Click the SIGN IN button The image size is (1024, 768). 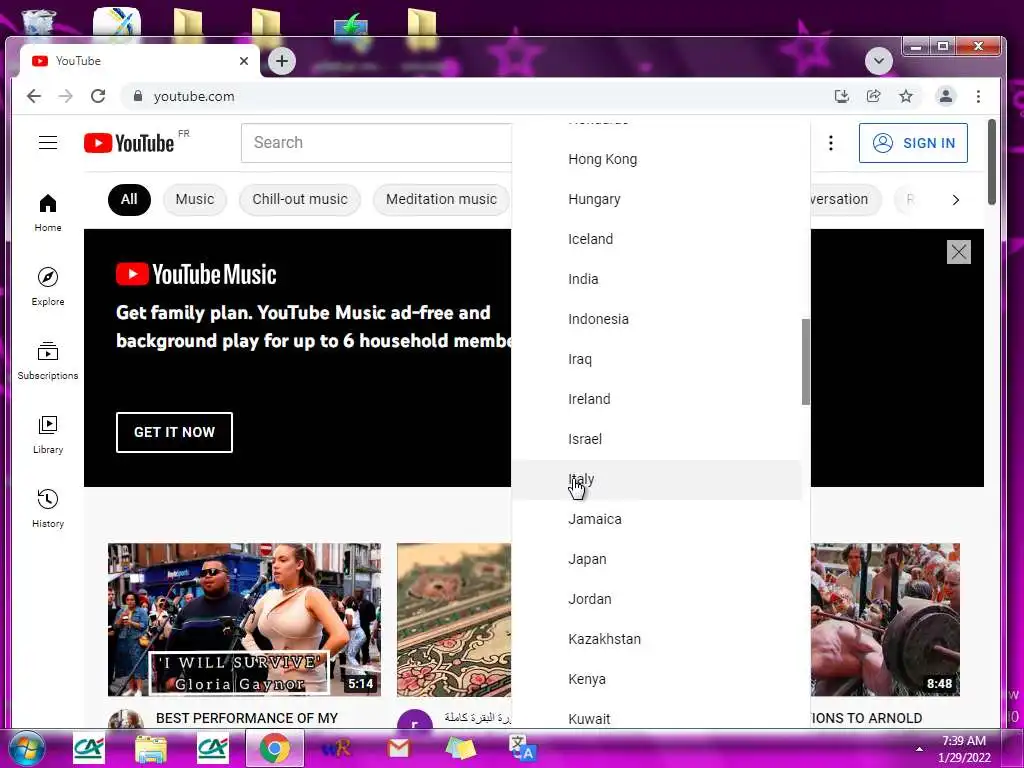point(913,143)
